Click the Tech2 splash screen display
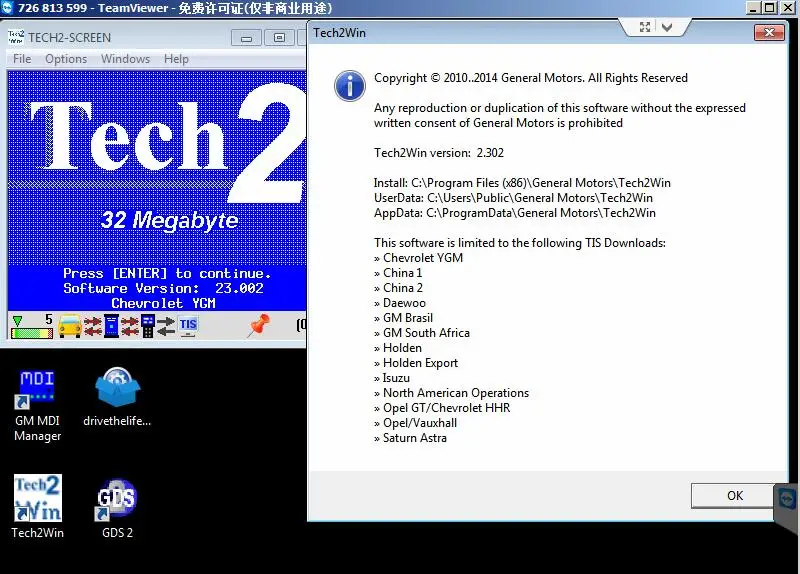Viewport: 800px width, 574px height. [157, 191]
